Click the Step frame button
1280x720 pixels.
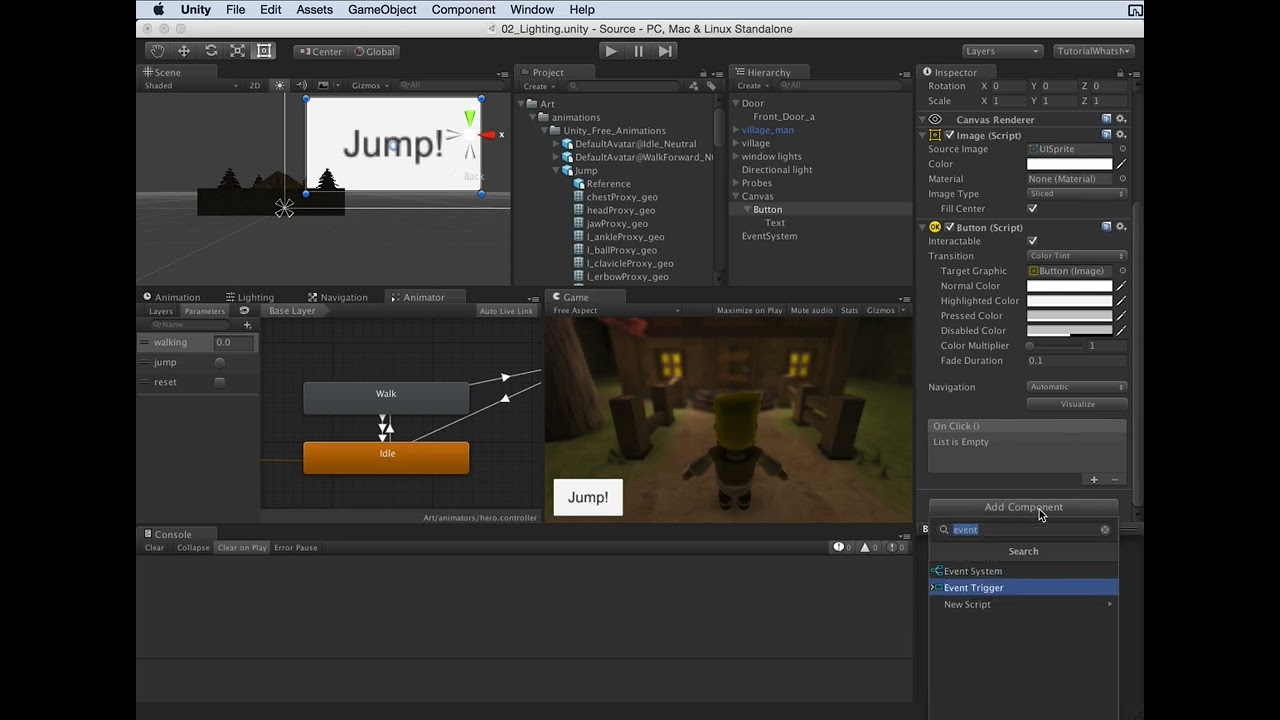(665, 51)
